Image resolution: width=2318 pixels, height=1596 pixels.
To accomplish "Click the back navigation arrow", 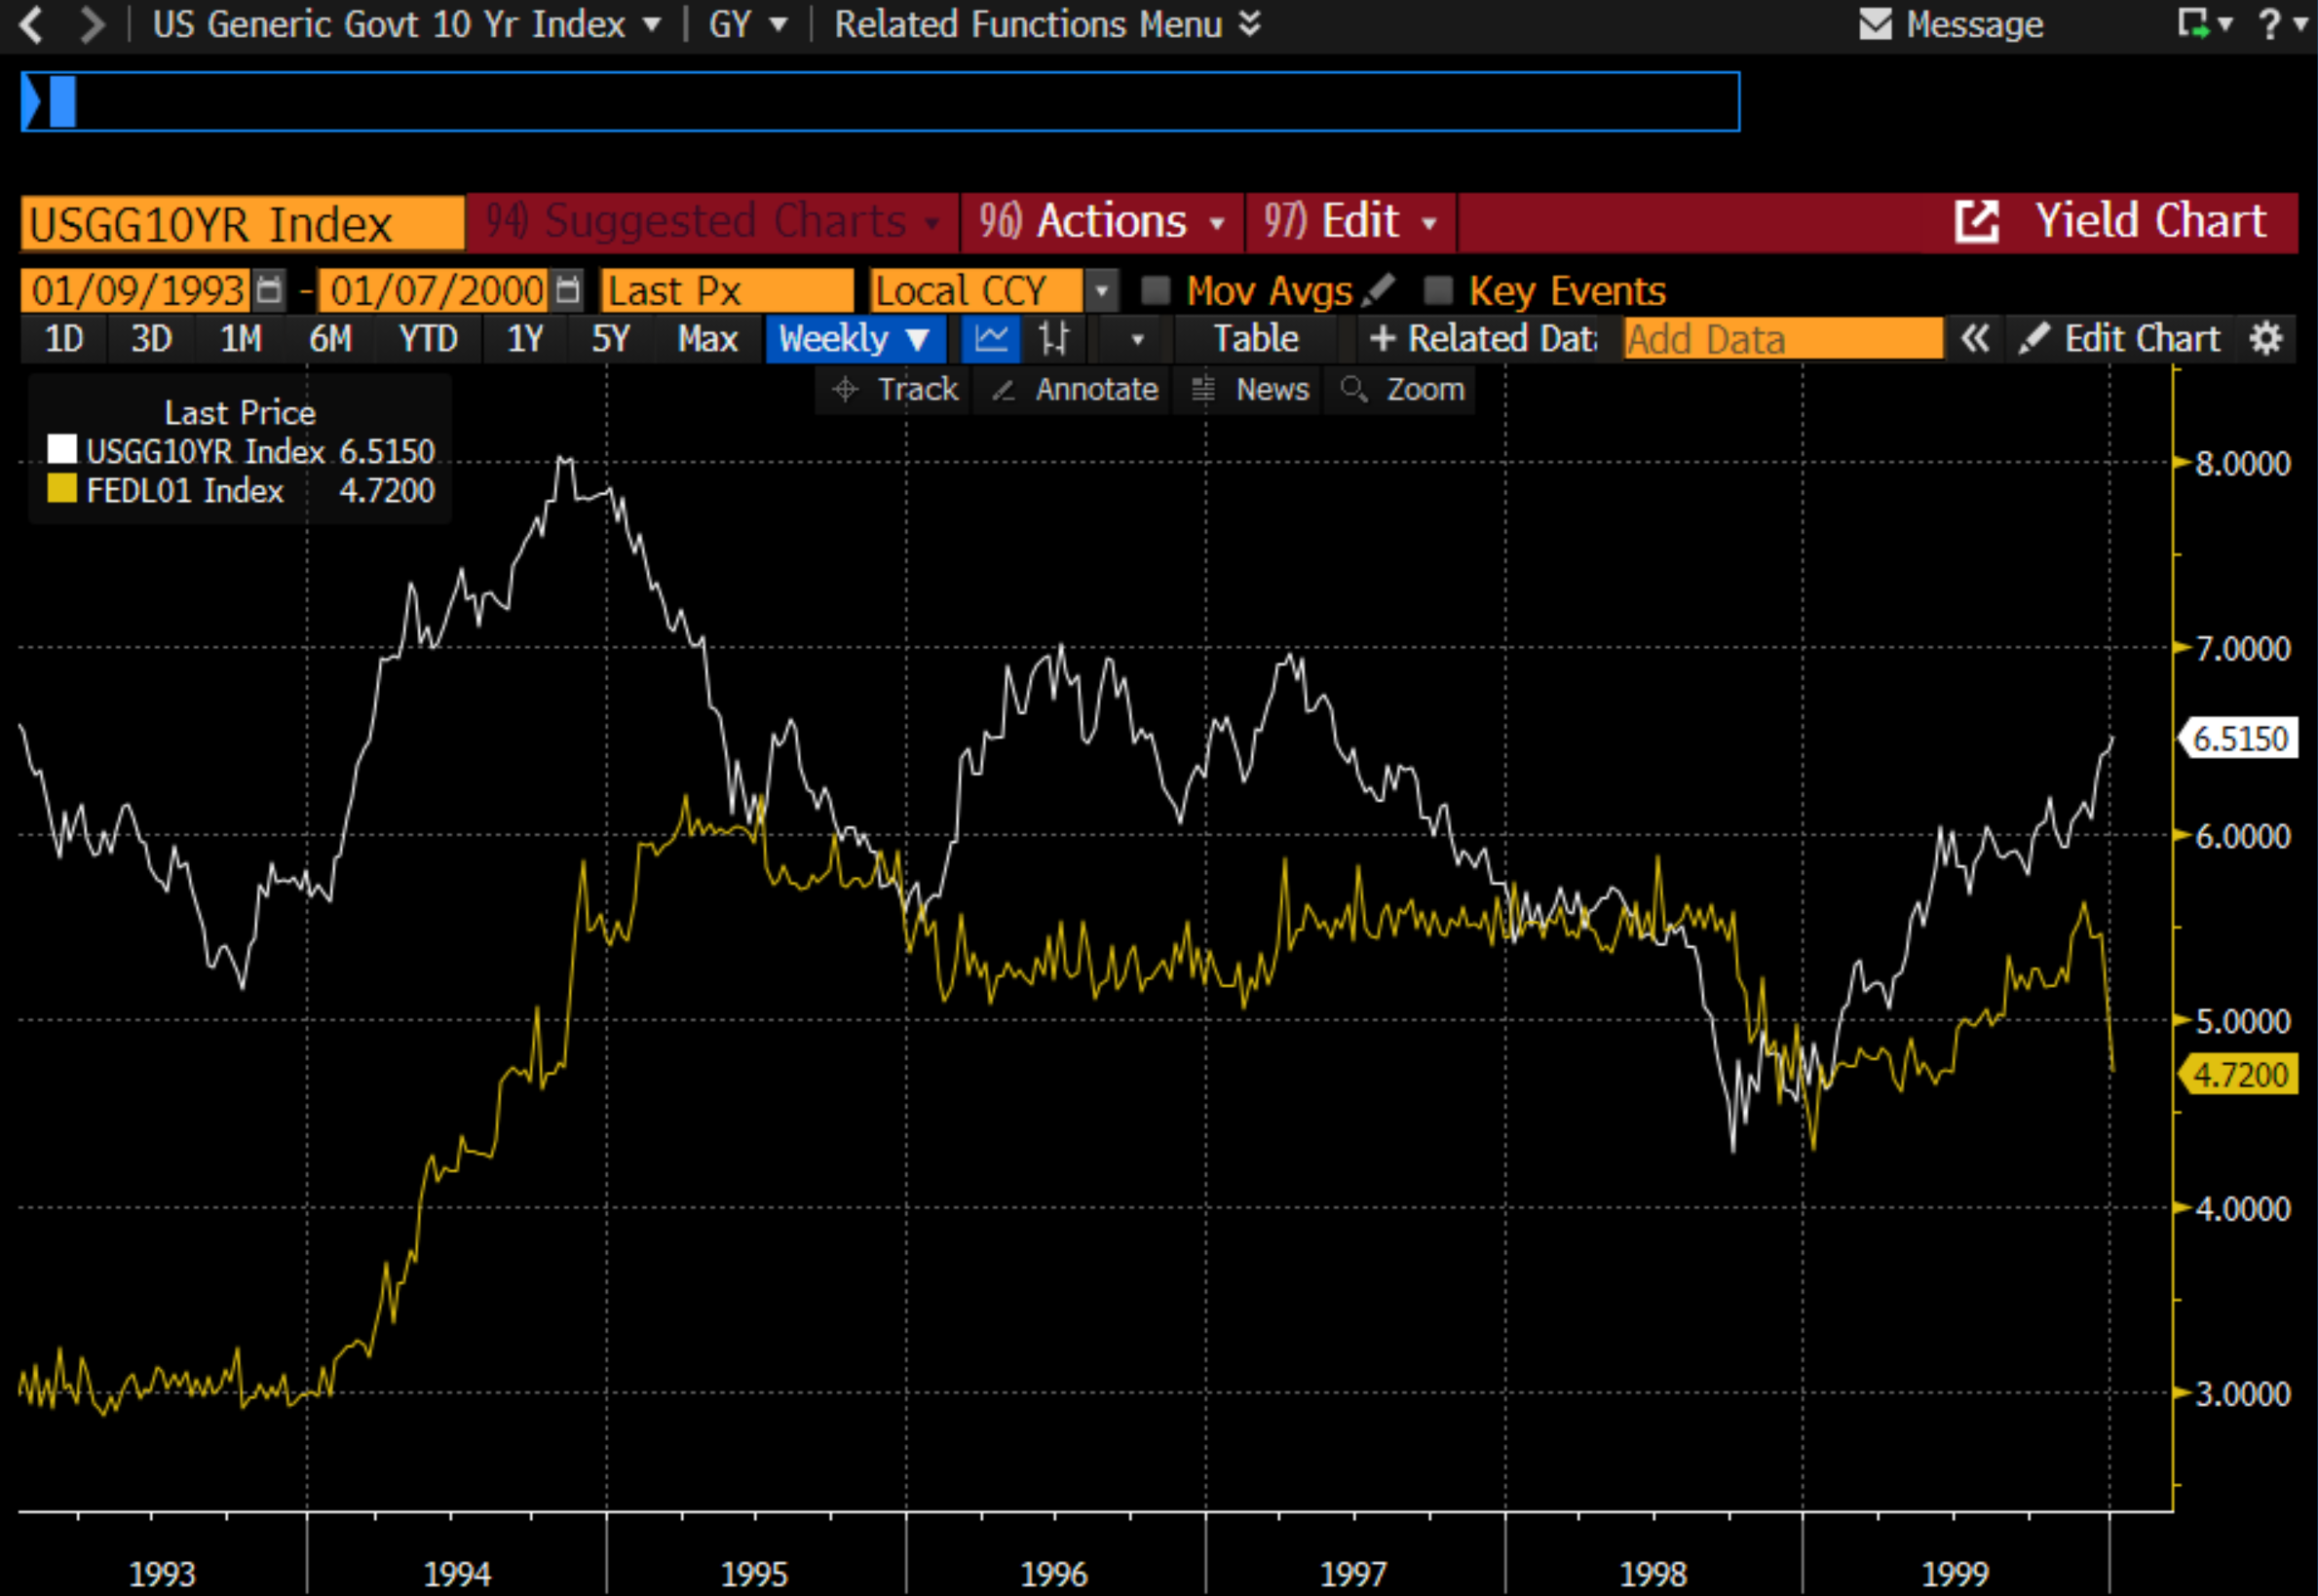I will 31,24.
